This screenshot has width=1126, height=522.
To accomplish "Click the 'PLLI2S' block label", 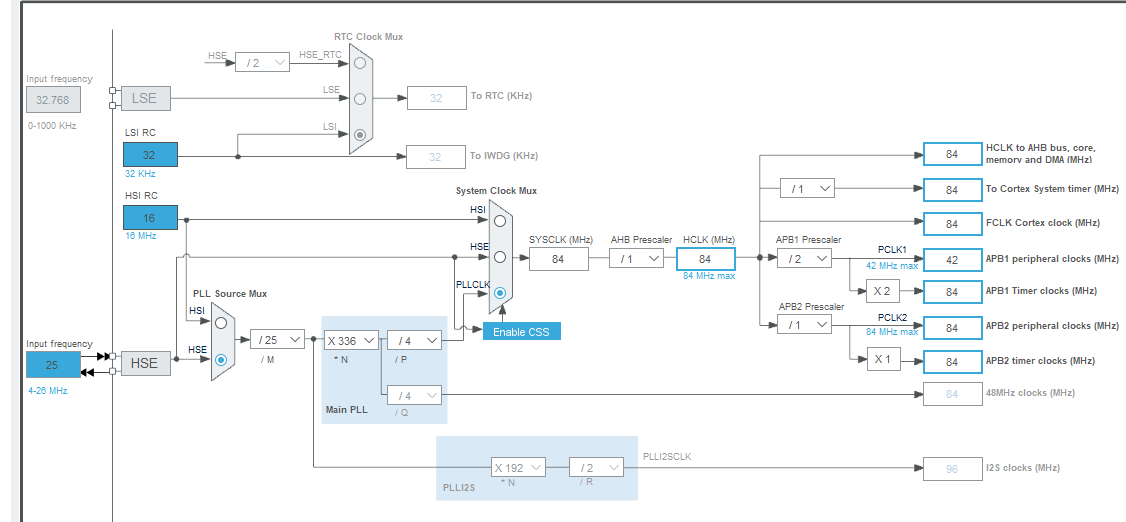I will (457, 489).
